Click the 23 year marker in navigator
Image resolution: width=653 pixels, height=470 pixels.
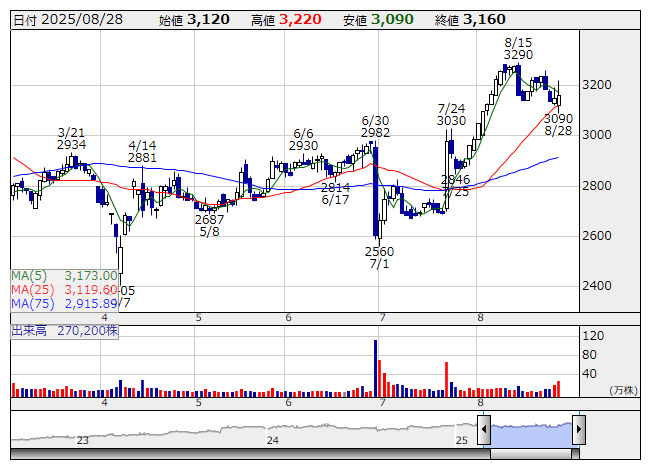pos(82,440)
